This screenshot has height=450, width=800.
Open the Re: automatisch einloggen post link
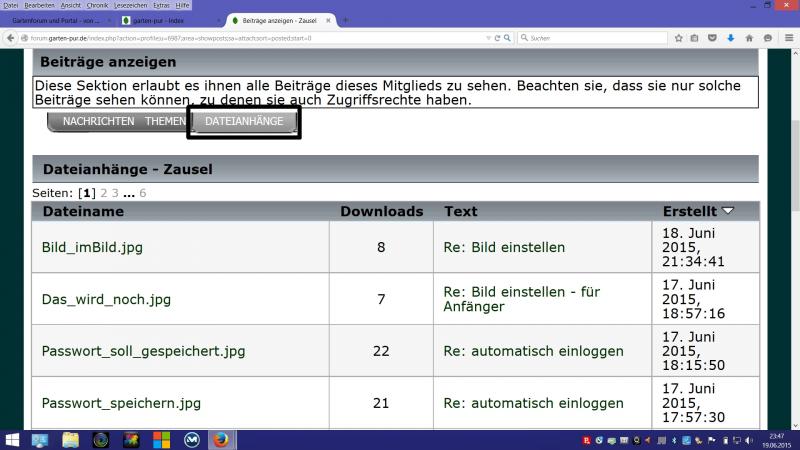(533, 351)
